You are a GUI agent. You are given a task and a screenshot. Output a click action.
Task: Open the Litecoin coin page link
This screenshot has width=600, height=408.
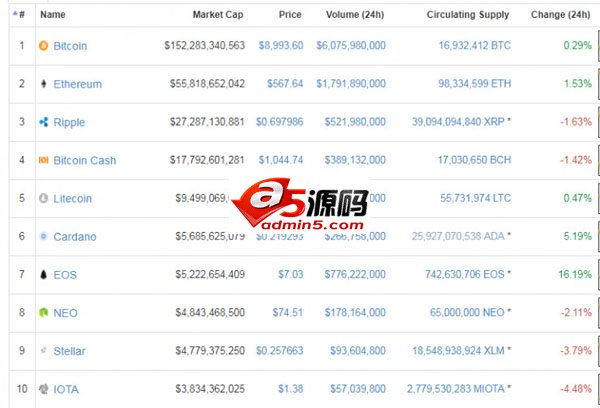(73, 199)
